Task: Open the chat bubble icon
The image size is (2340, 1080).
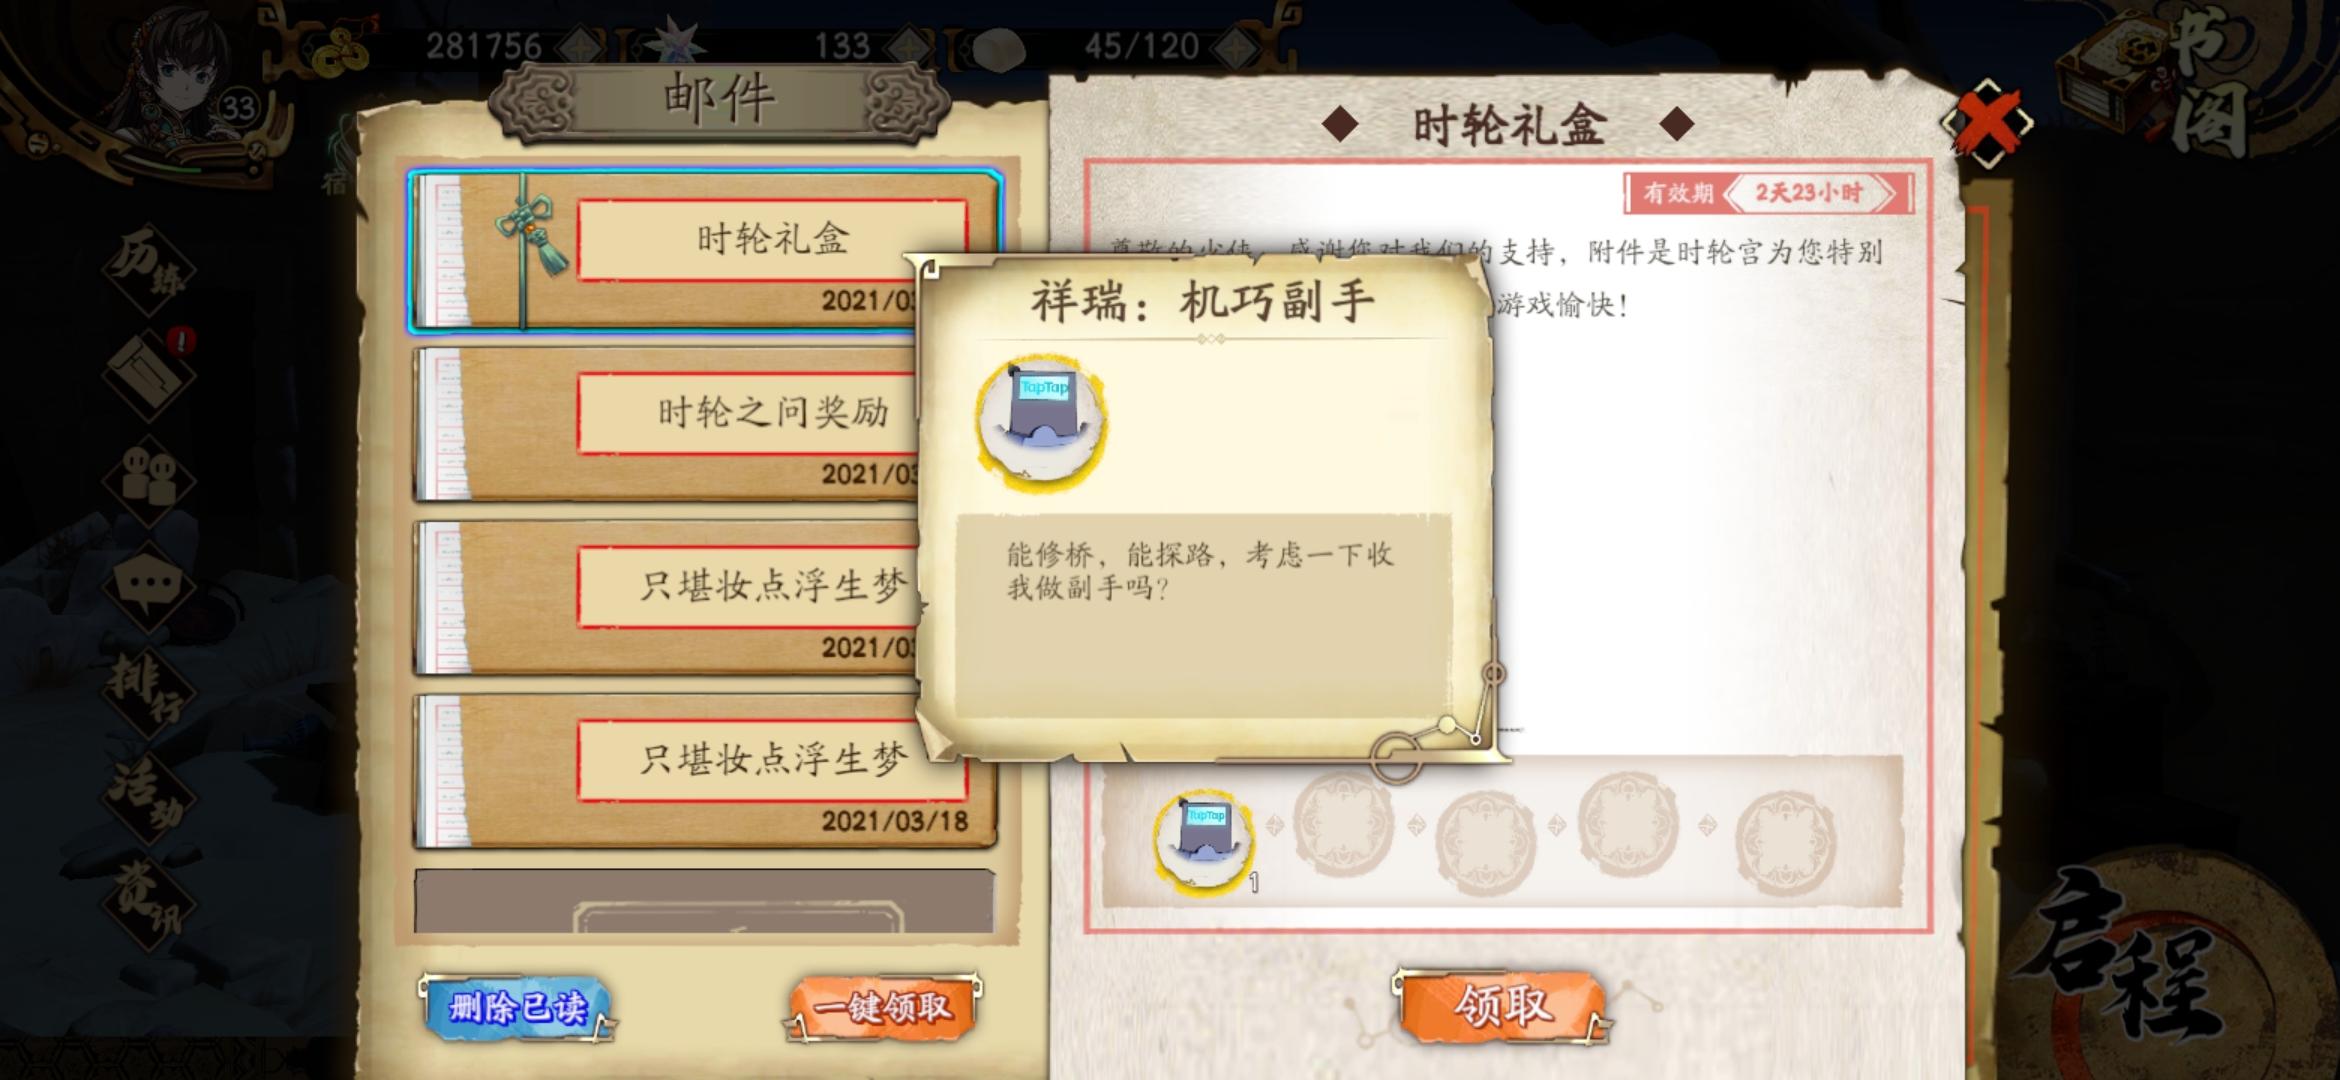Action: tap(150, 586)
